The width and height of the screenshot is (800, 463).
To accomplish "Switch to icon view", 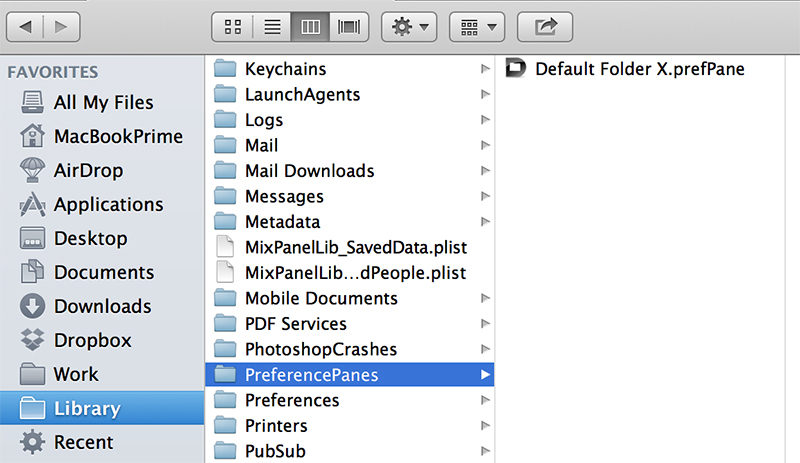I will pyautogui.click(x=233, y=27).
